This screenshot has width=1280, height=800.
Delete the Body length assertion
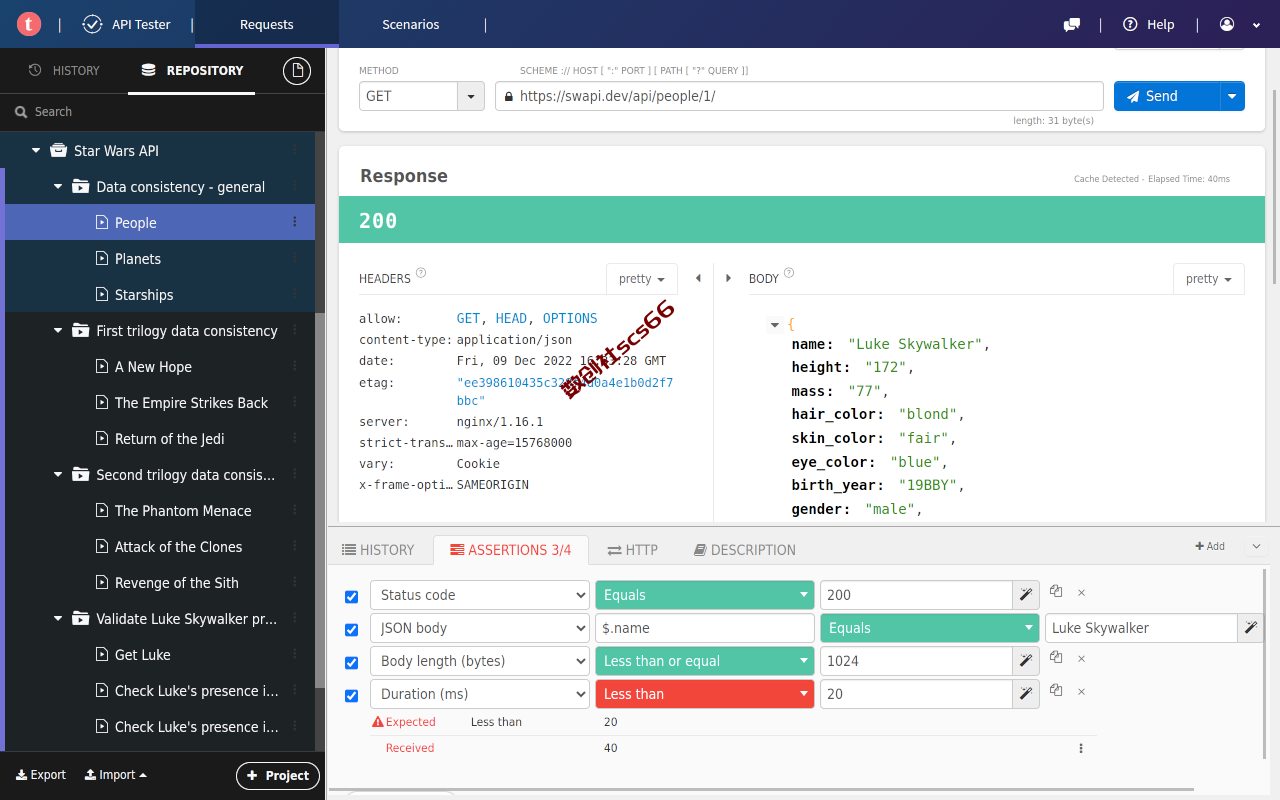click(1081, 659)
